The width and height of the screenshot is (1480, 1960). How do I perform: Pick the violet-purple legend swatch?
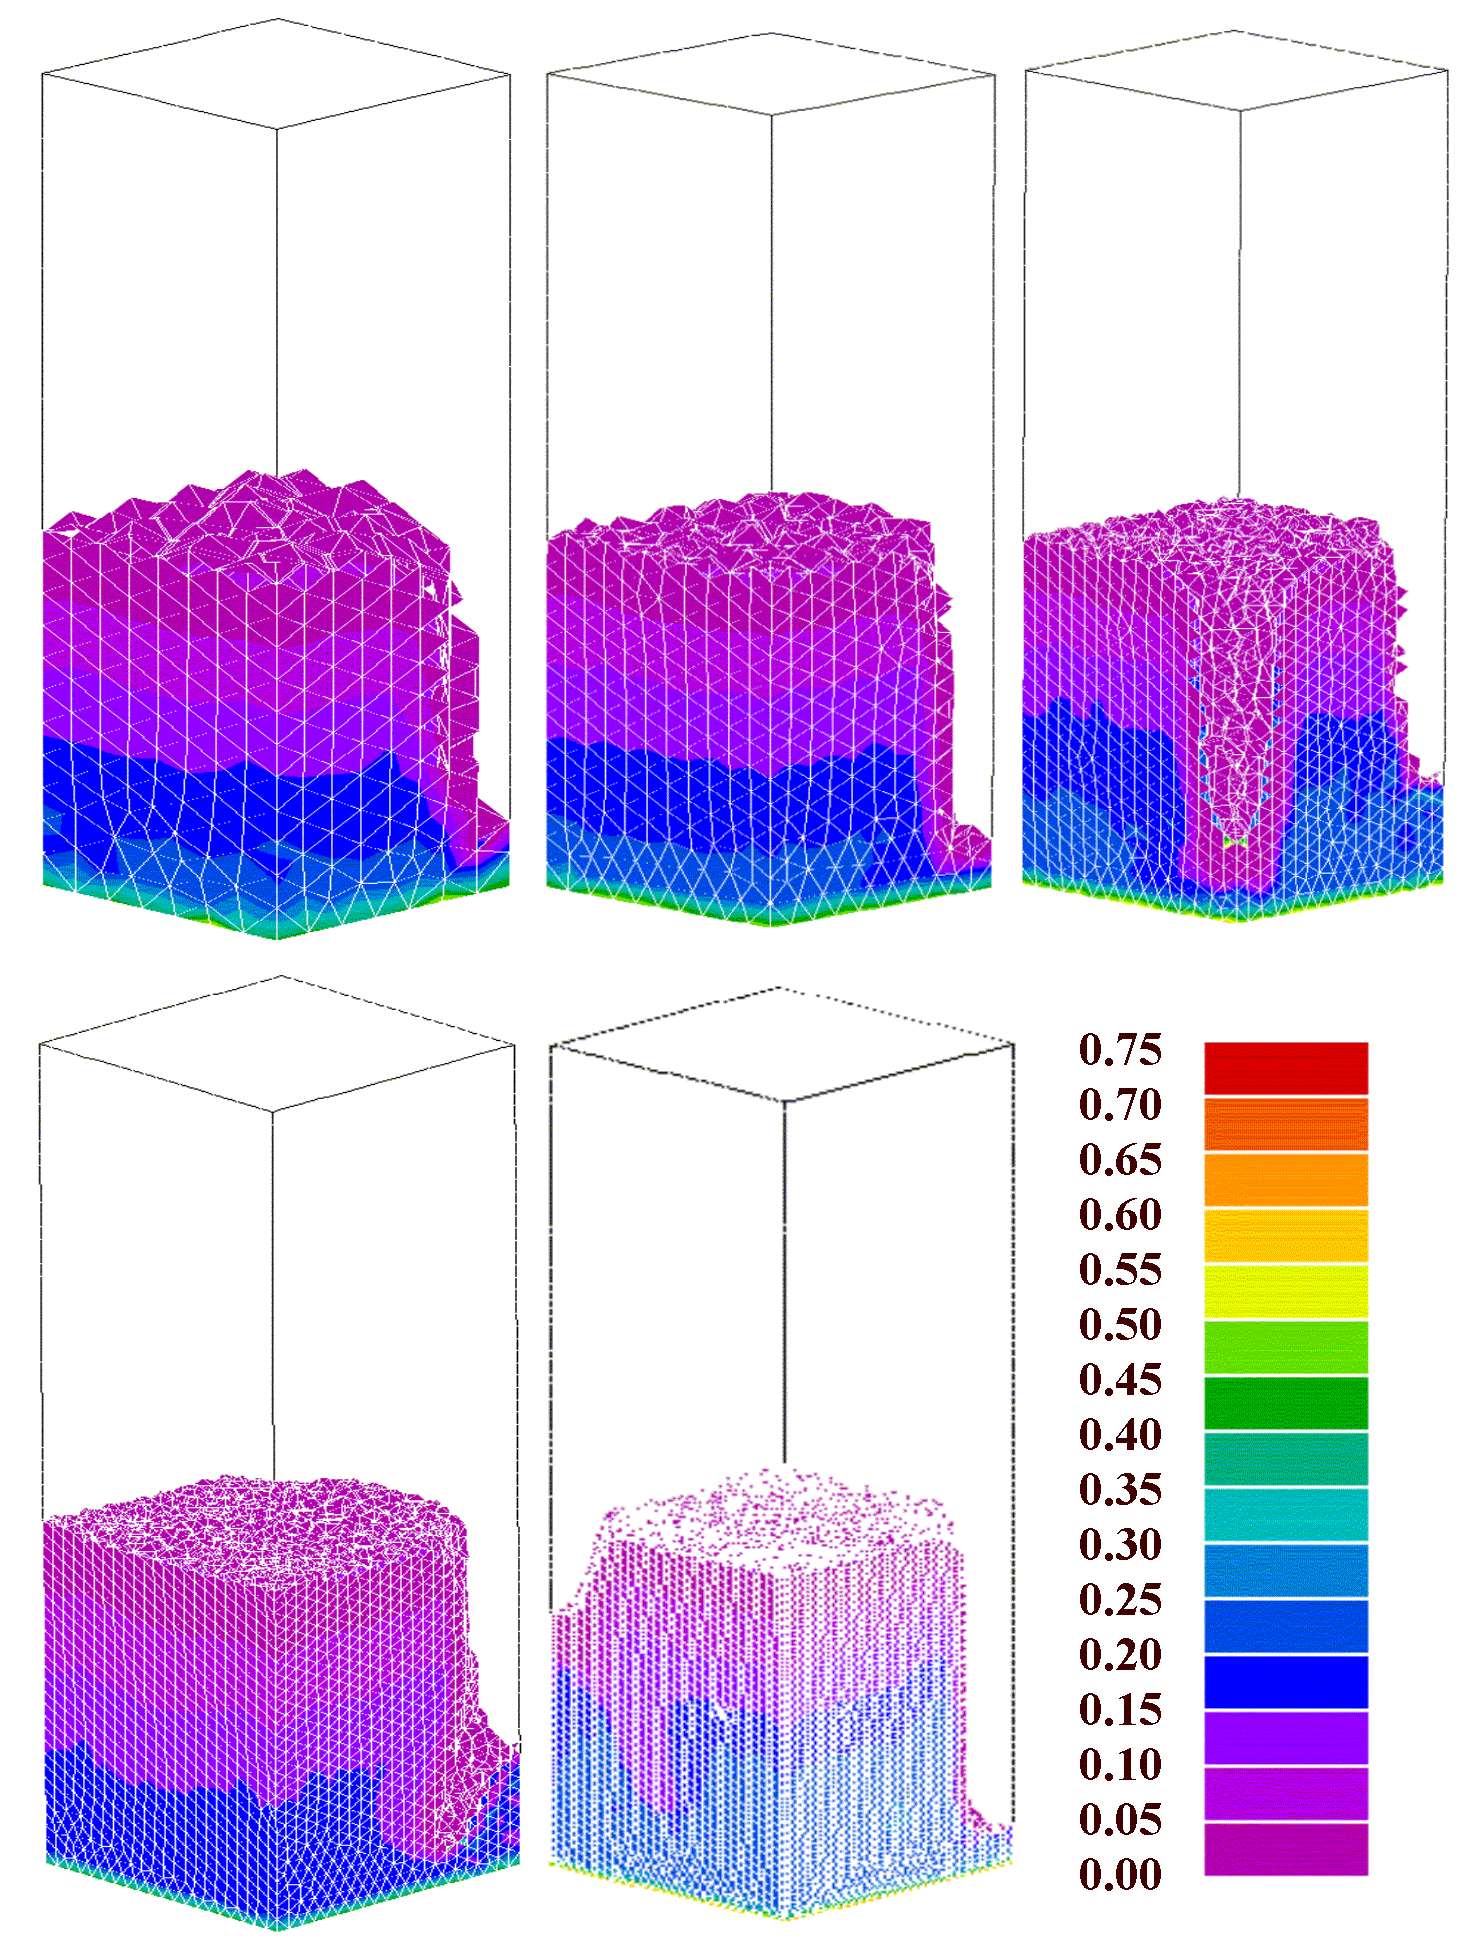pyautogui.click(x=1286, y=1738)
